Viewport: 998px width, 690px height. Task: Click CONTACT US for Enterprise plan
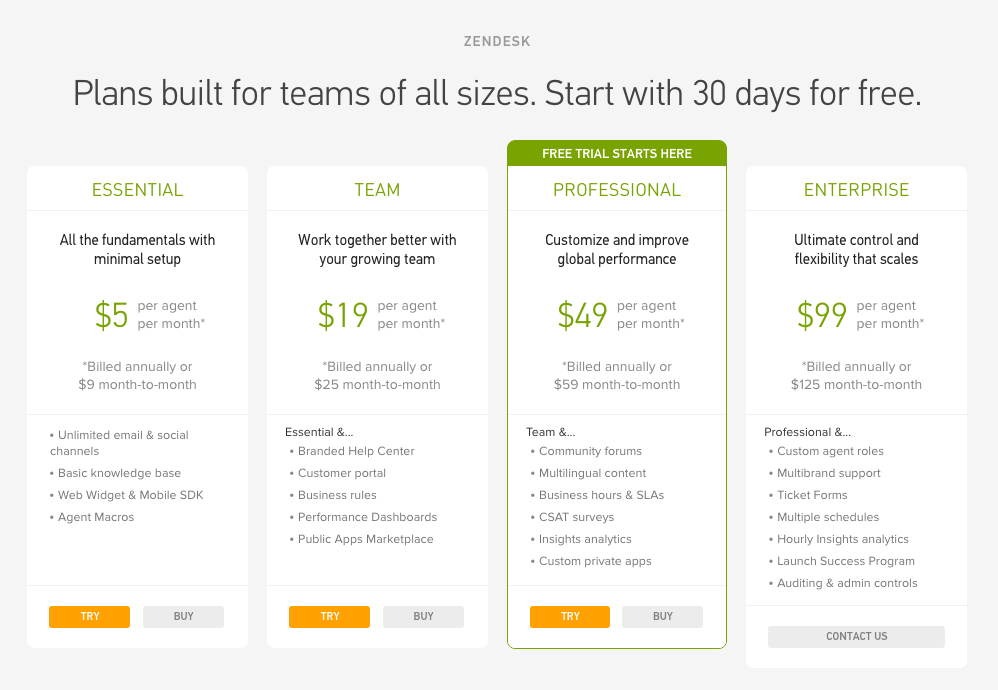(x=856, y=636)
